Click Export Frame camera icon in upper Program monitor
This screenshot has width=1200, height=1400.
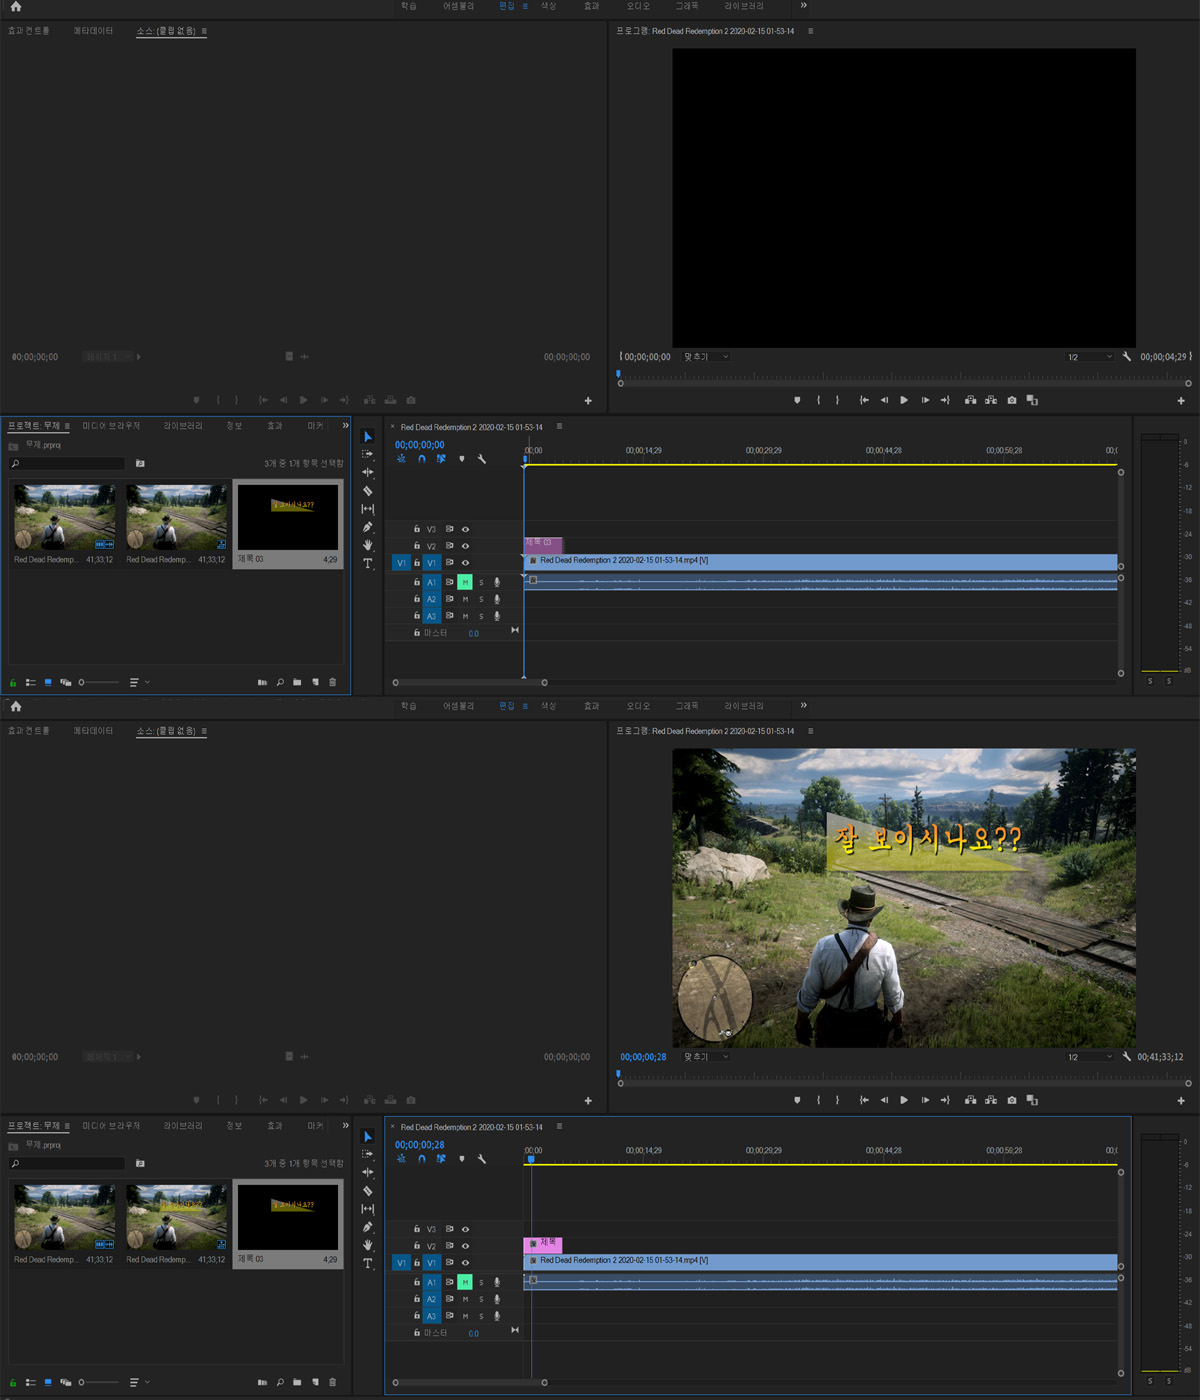click(x=1012, y=400)
